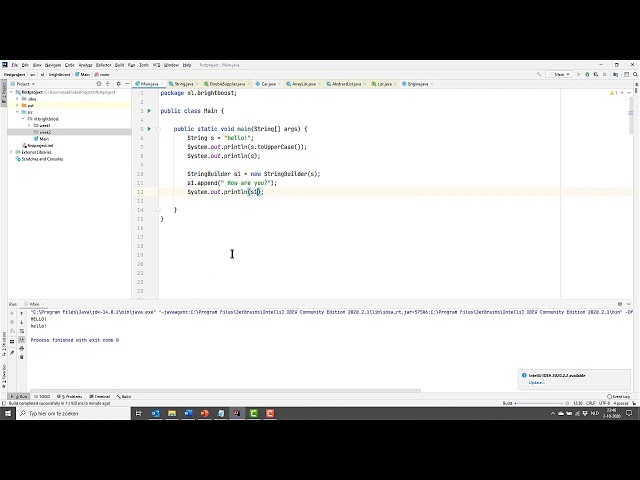Open PowerPoint from Windows taskbar
This screenshot has width=640, height=480.
click(204, 413)
